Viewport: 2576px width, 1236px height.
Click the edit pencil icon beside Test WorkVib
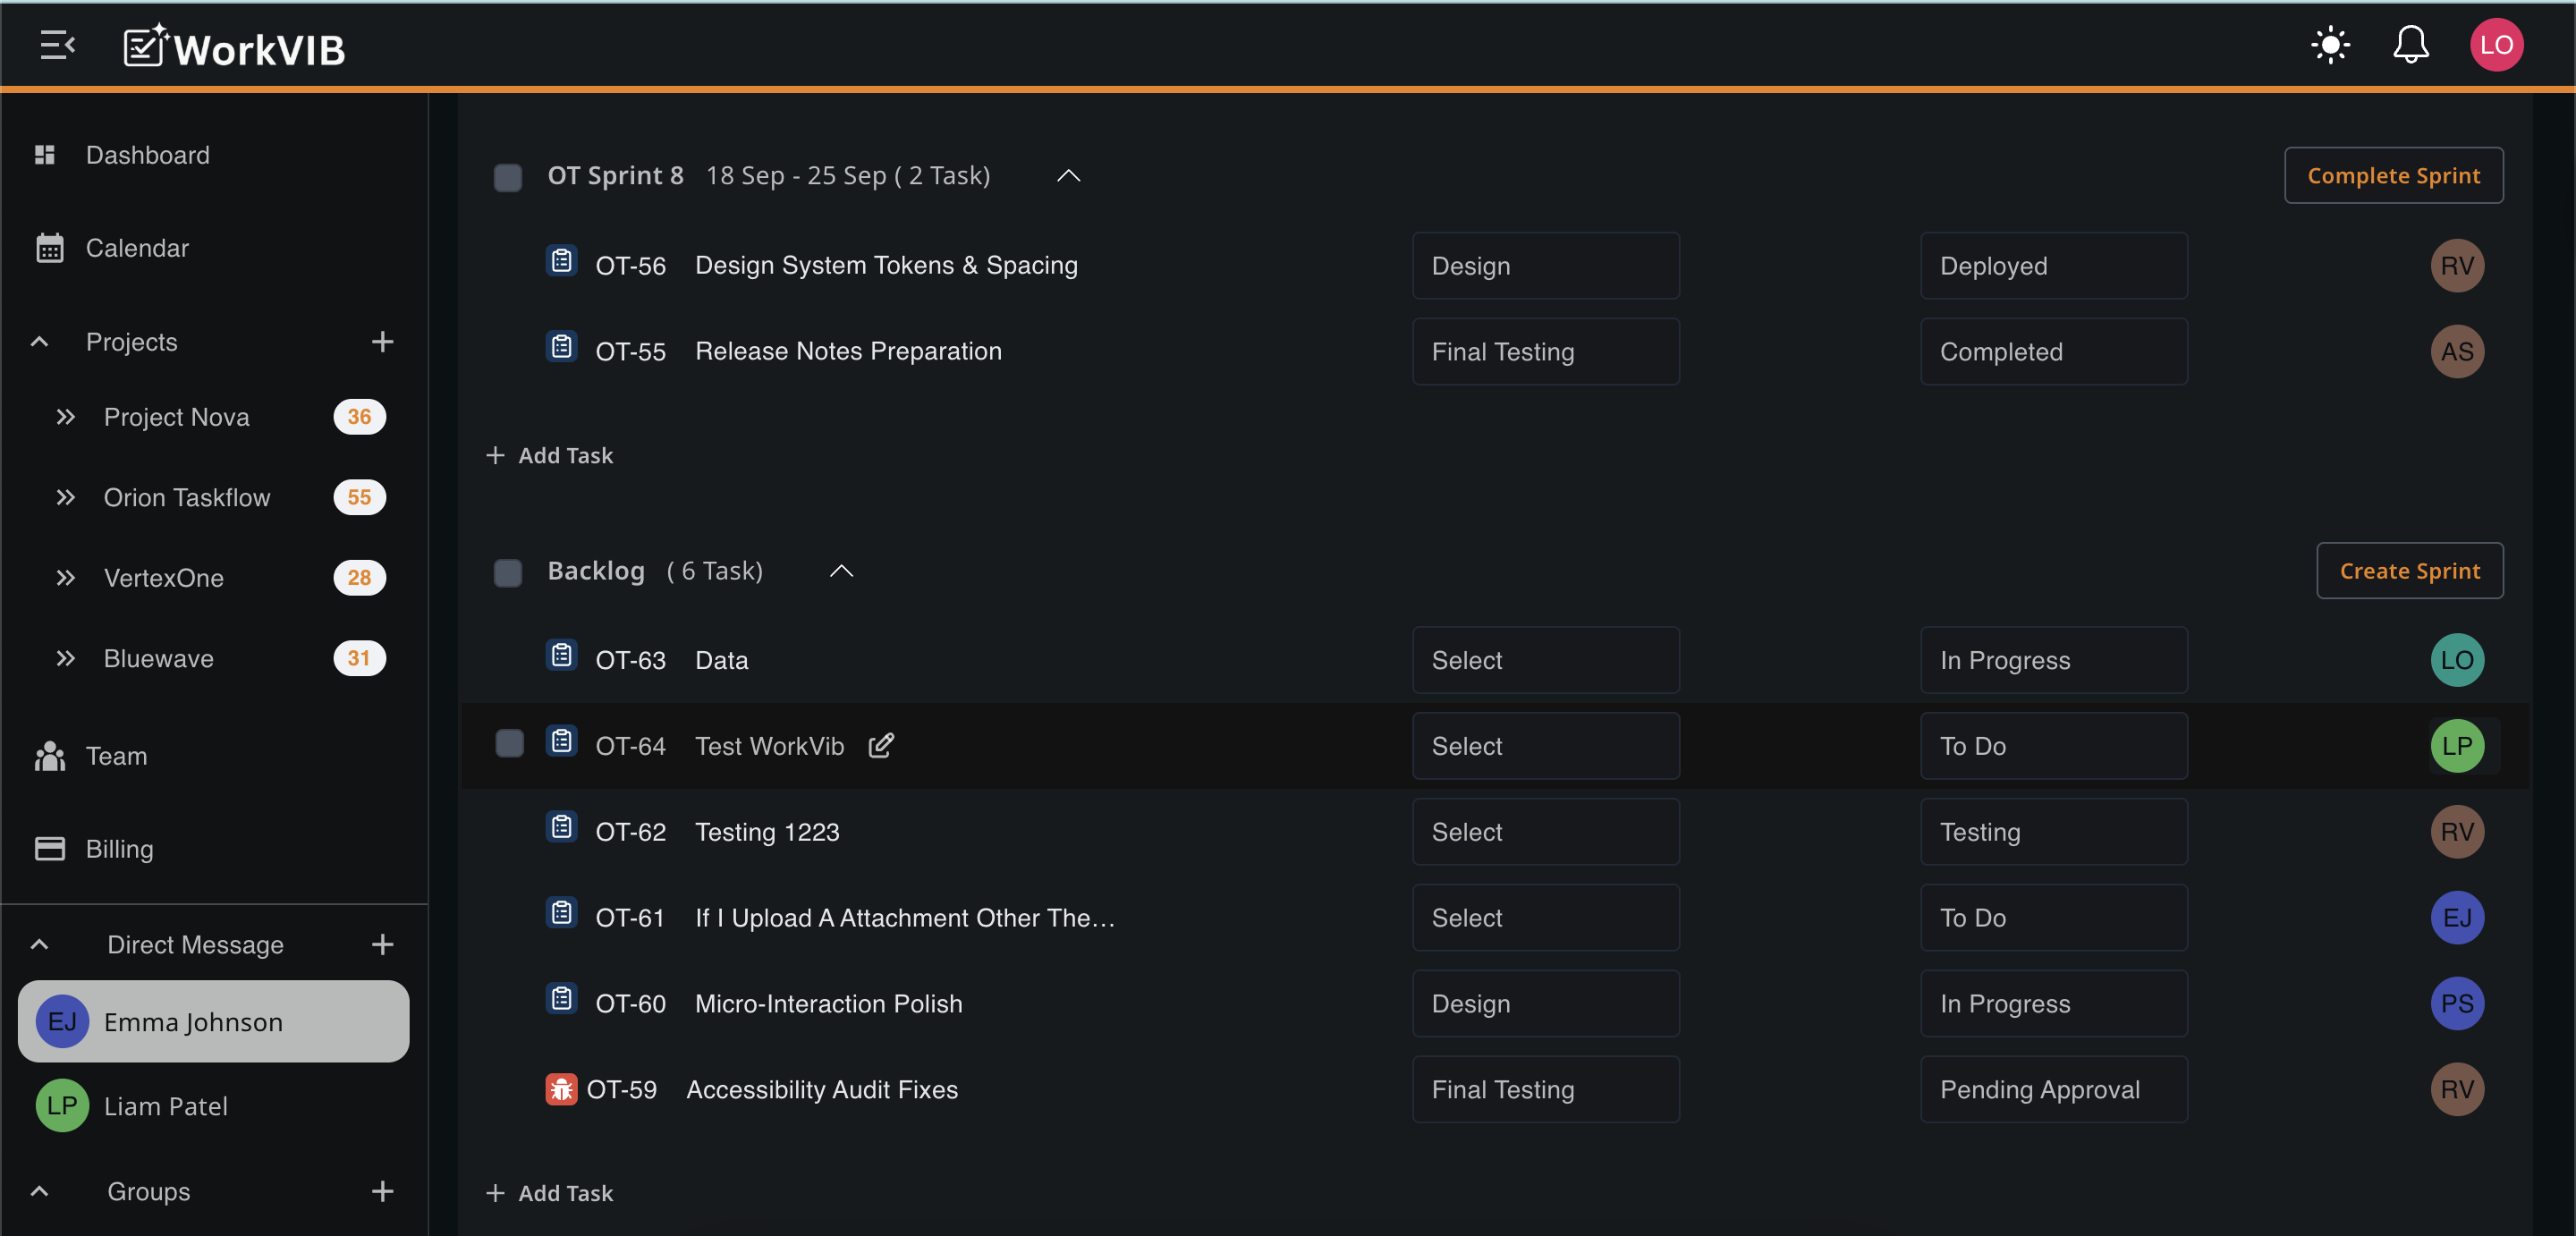click(x=881, y=746)
